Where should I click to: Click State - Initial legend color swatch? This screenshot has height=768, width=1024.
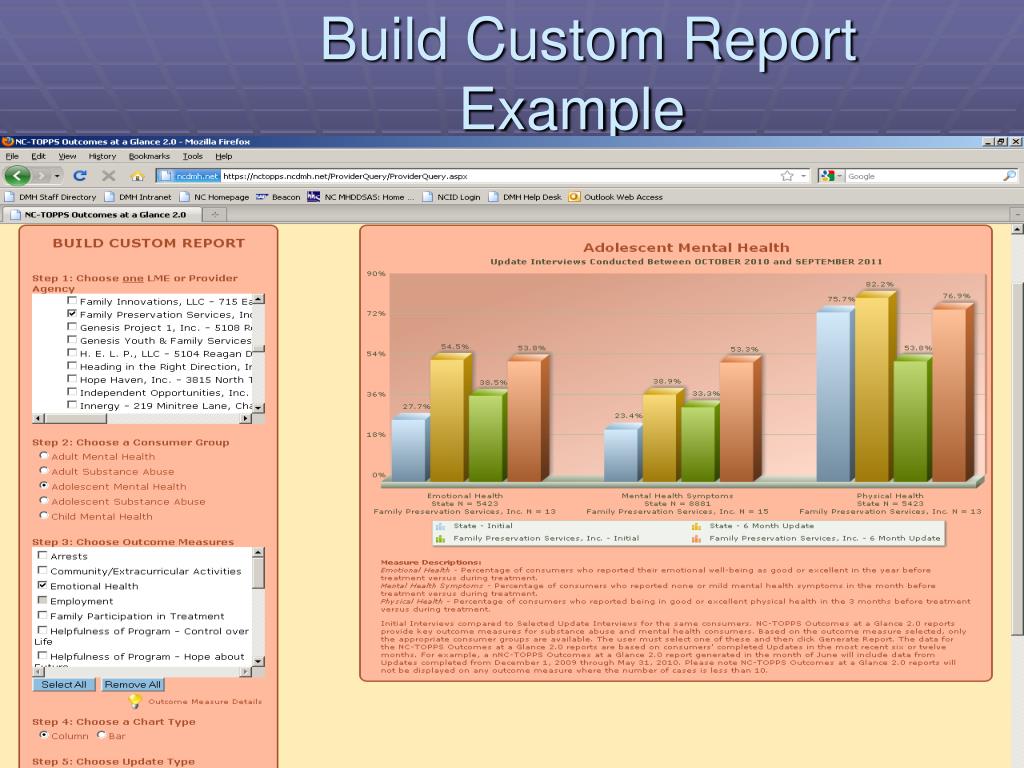click(x=440, y=526)
